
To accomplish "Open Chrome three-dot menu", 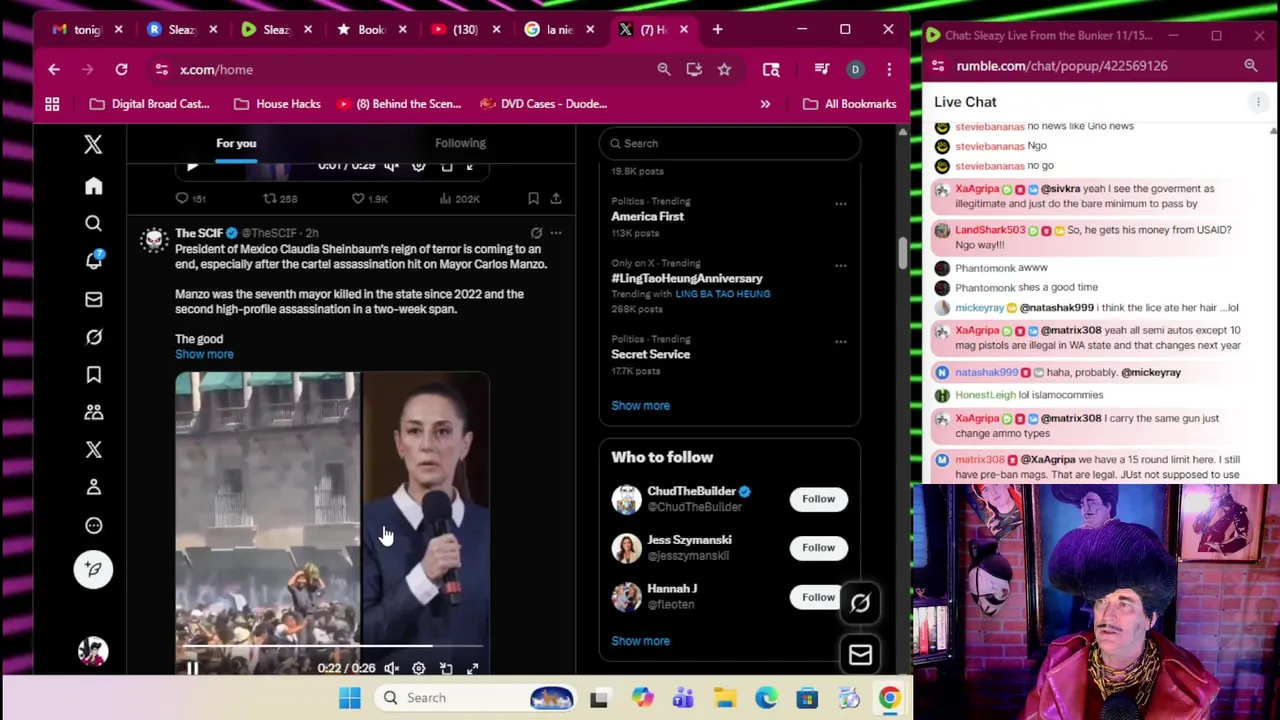I will (889, 69).
